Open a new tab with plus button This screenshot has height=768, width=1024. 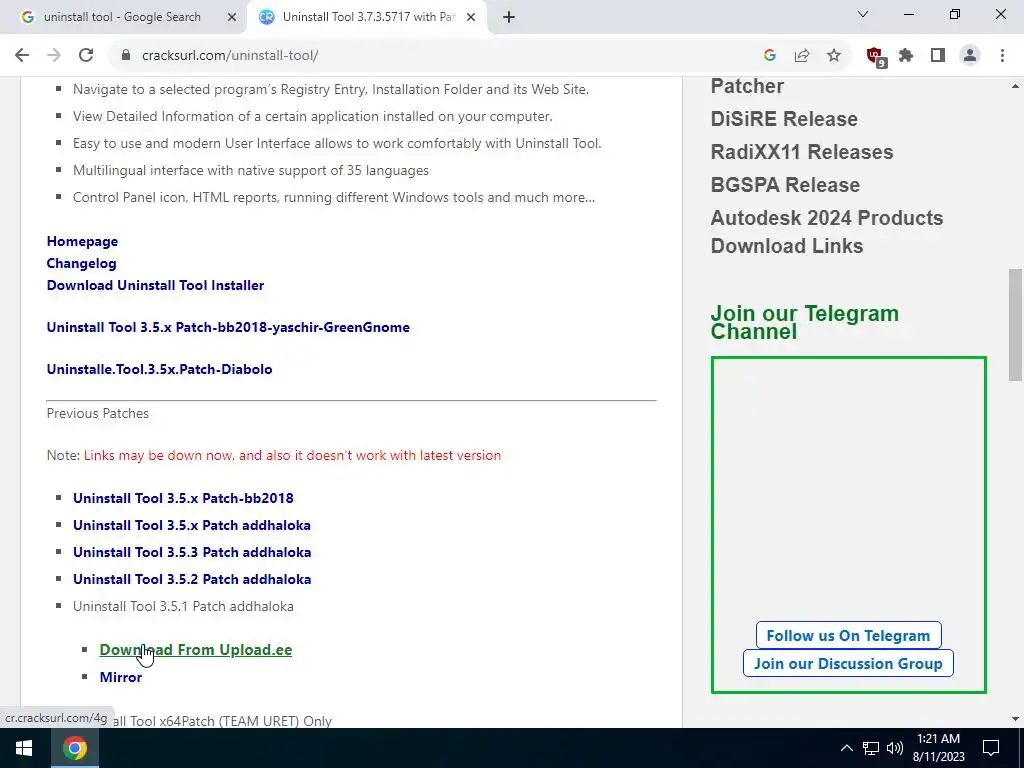509,17
